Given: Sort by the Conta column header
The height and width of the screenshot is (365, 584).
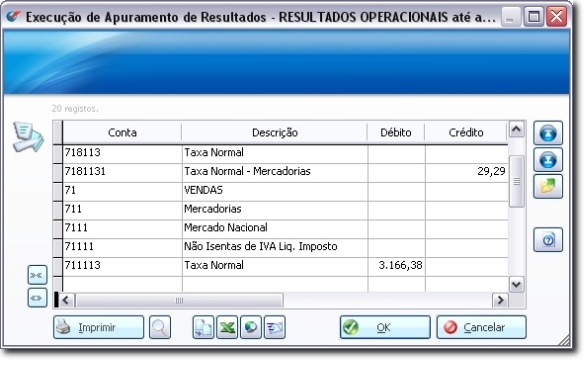Looking at the screenshot, I should tap(122, 133).
